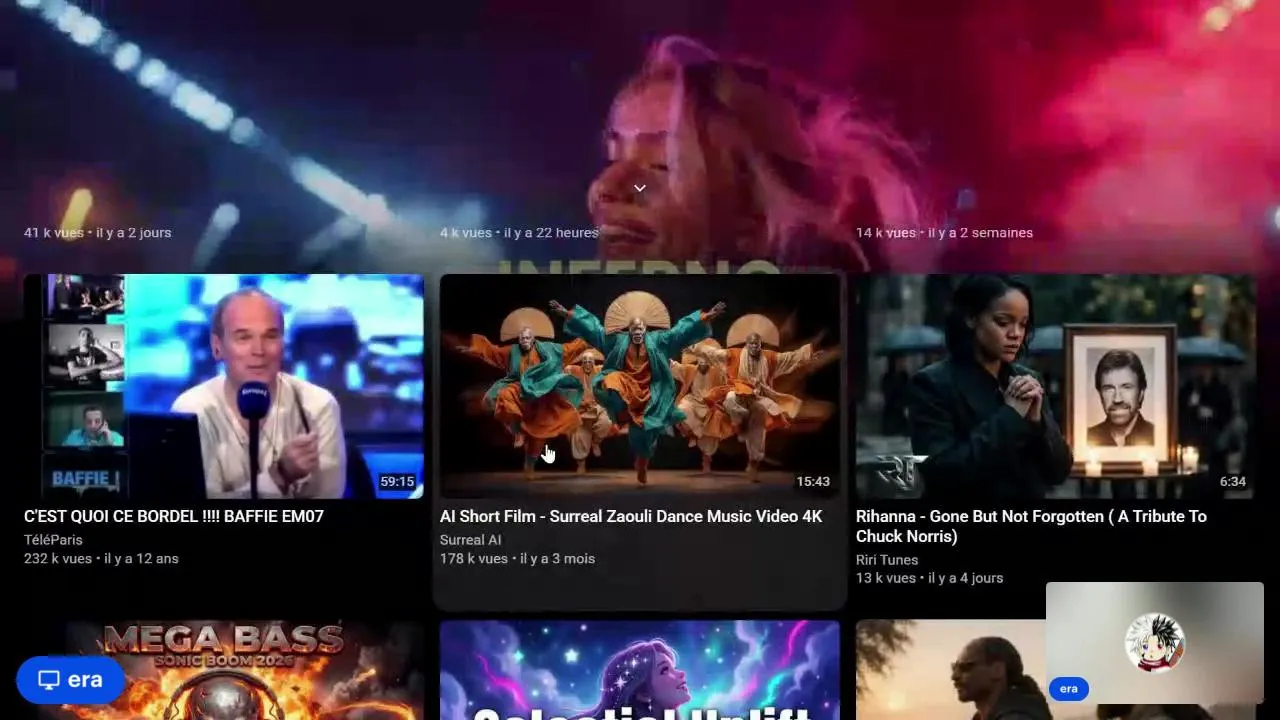
Task: Open the Rihanna tribute video thumbnail
Action: pyautogui.click(x=1056, y=386)
